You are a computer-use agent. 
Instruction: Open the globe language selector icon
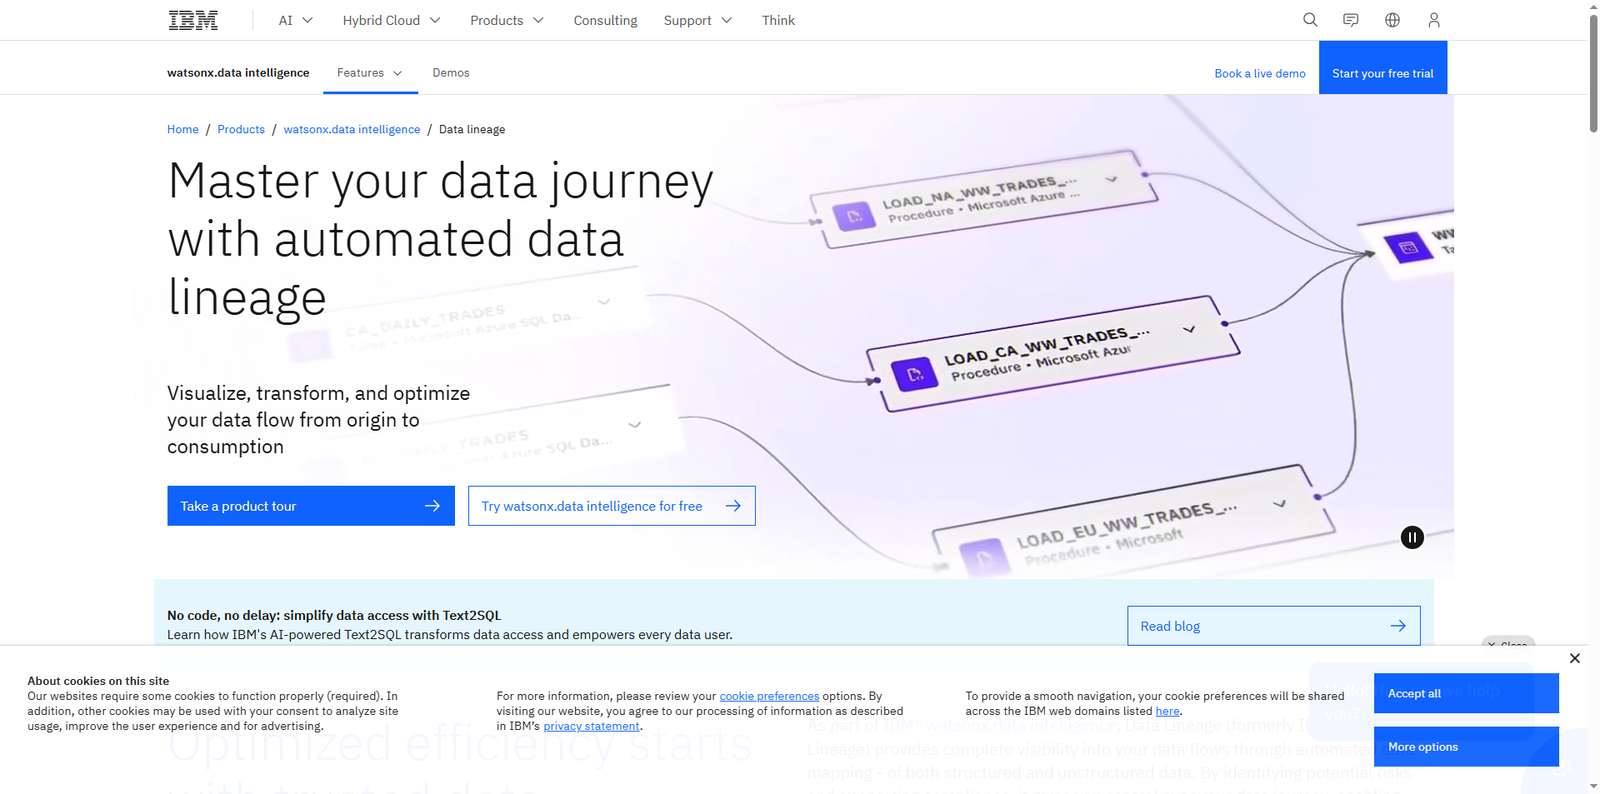coord(1392,20)
